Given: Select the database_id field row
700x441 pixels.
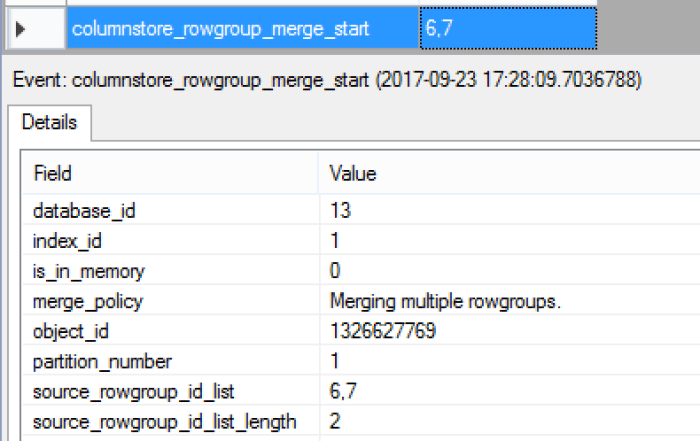Looking at the screenshot, I should click(x=83, y=211).
